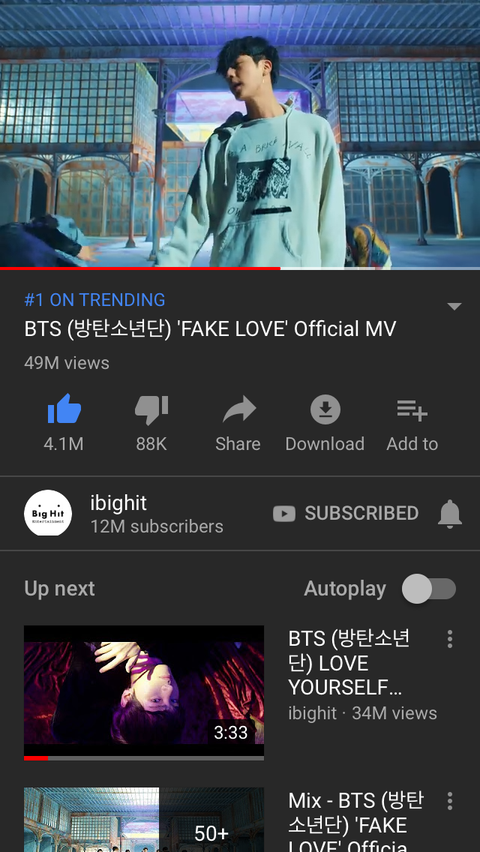The height and width of the screenshot is (852, 480).
Task: Tap the thumbs-down dislike icon
Action: pyautogui.click(x=151, y=410)
